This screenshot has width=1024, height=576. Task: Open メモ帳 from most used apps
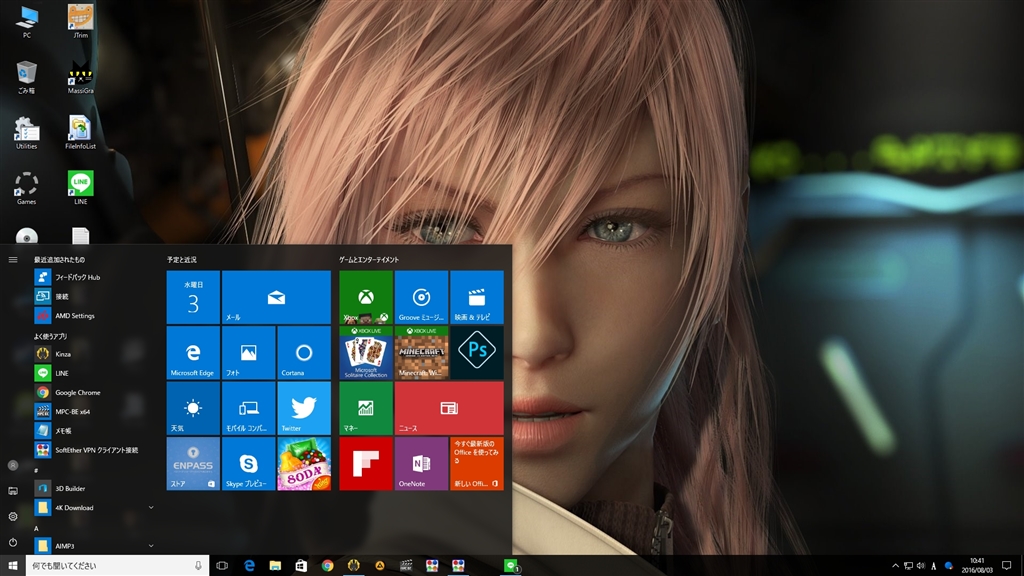(94, 431)
